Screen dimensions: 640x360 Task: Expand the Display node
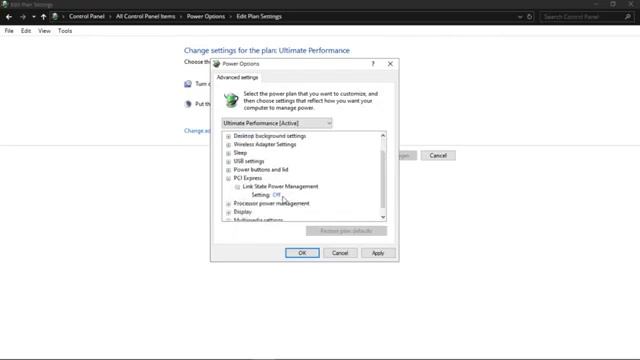(229, 212)
